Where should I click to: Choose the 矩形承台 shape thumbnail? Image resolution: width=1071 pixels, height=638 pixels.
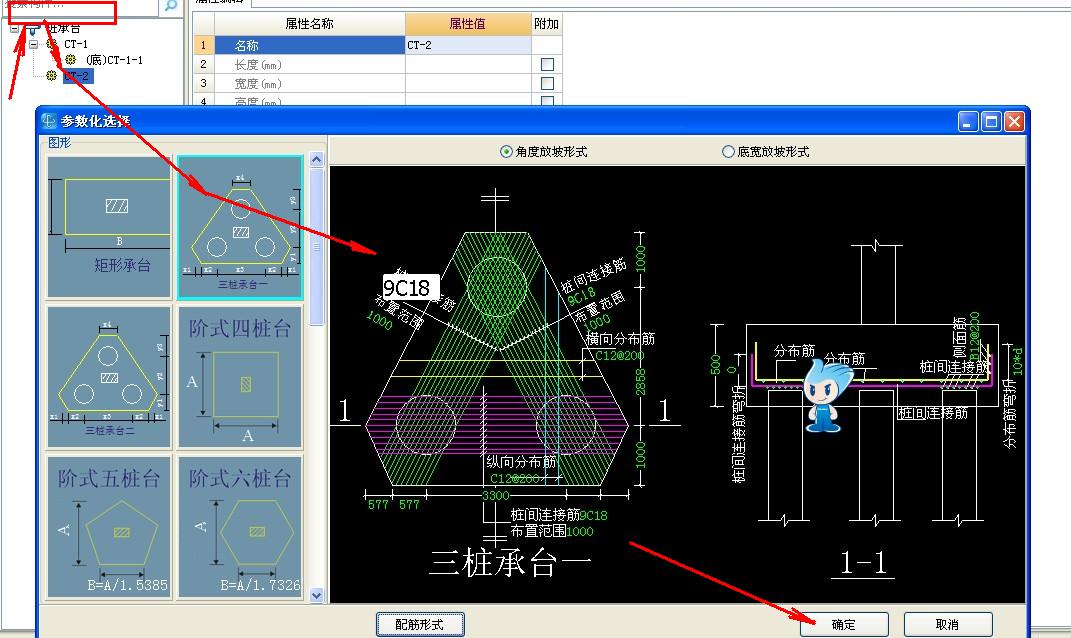pyautogui.click(x=109, y=227)
